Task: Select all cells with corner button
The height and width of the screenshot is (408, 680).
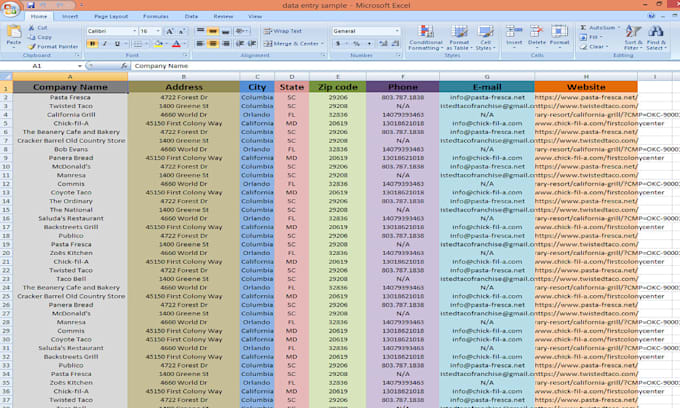Action: (6, 77)
